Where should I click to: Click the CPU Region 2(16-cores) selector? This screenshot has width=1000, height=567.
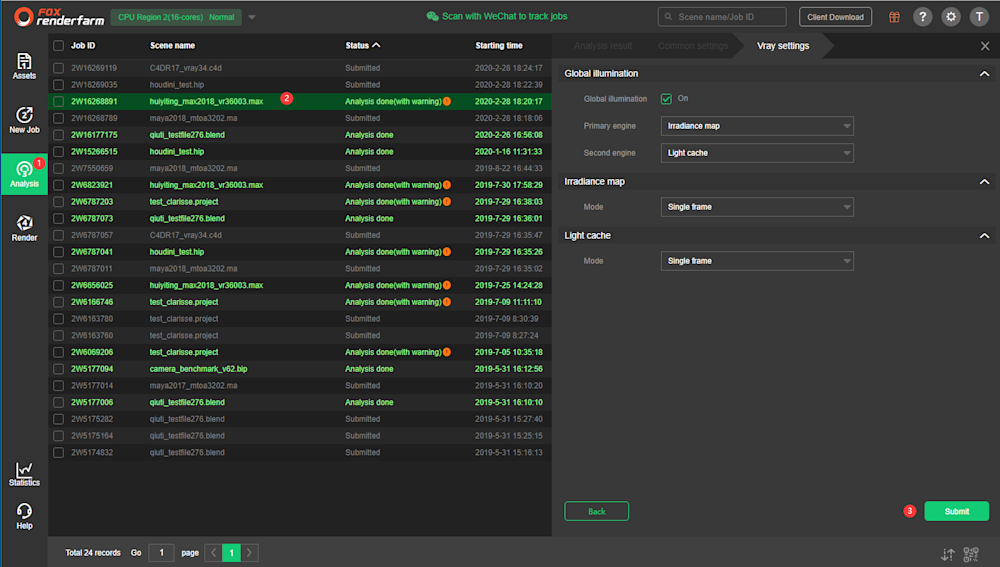[x=176, y=17]
